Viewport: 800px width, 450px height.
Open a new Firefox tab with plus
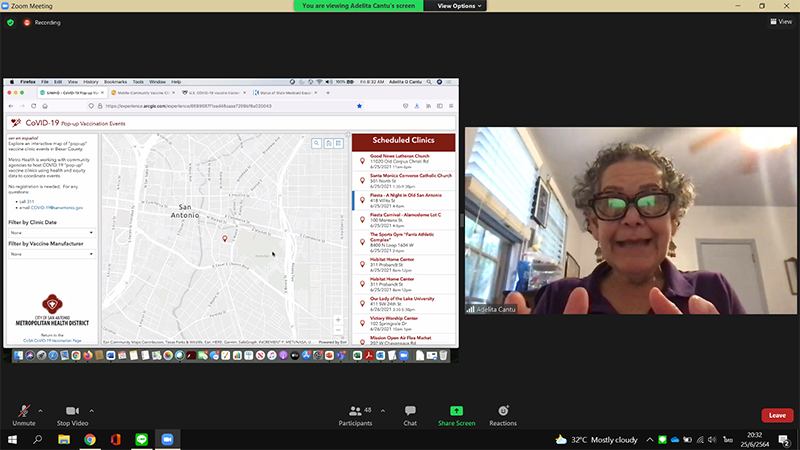pos(328,93)
